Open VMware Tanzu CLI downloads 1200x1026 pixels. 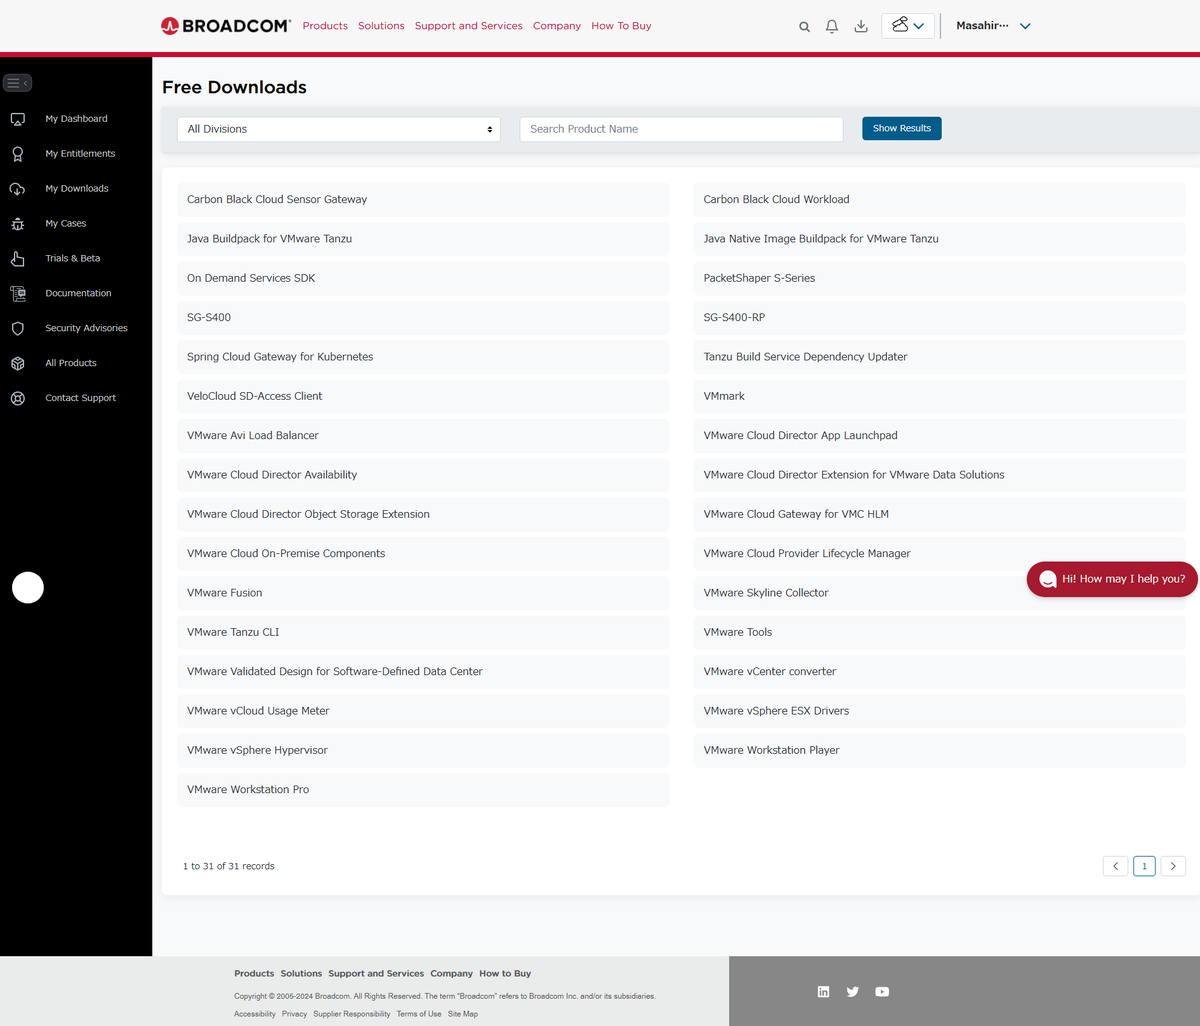tap(423, 632)
